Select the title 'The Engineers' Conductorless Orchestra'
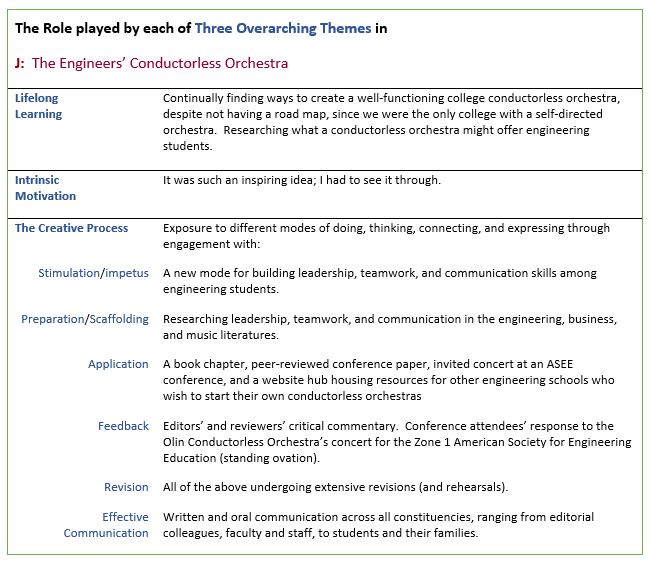This screenshot has height=562, width=651. (160, 63)
